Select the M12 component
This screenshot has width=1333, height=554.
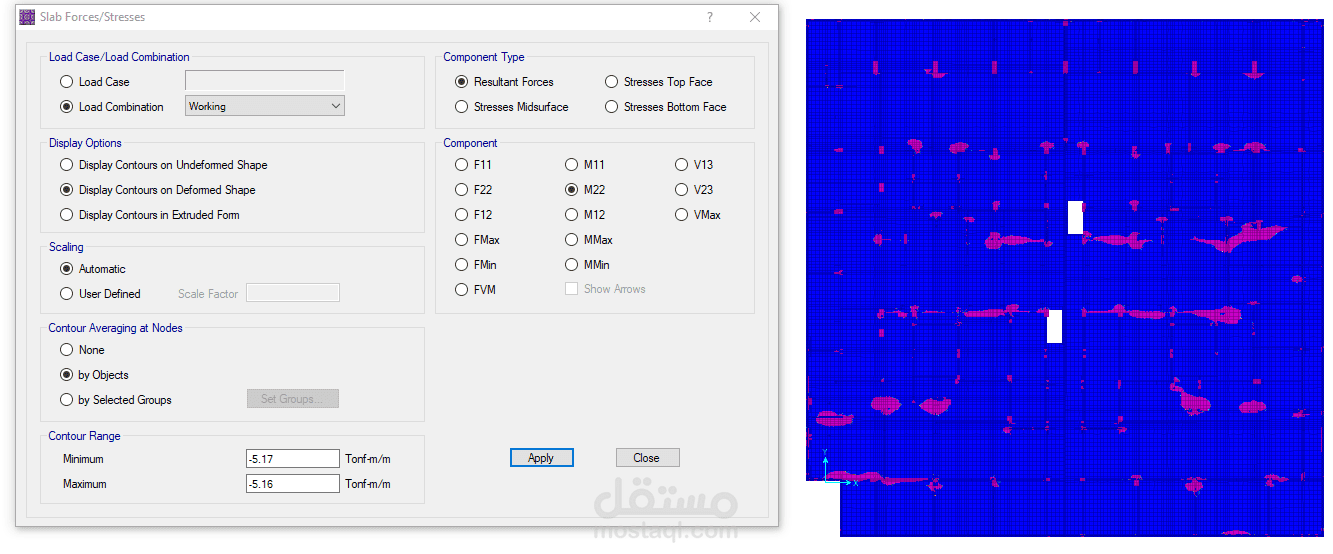[x=572, y=215]
